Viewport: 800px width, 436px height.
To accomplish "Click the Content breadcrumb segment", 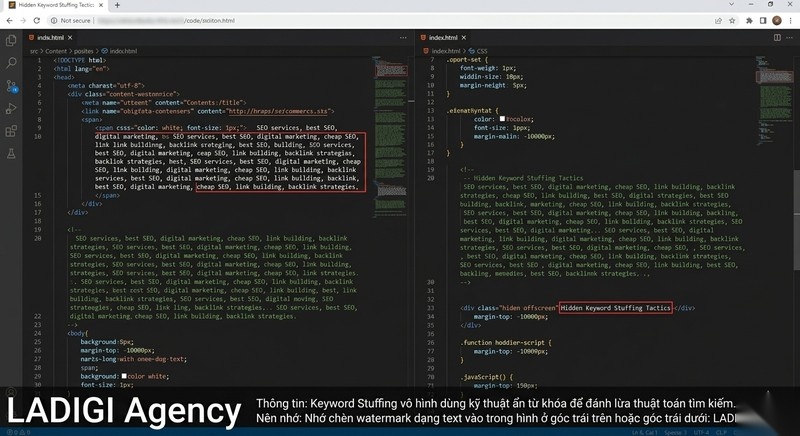I will tap(56, 51).
